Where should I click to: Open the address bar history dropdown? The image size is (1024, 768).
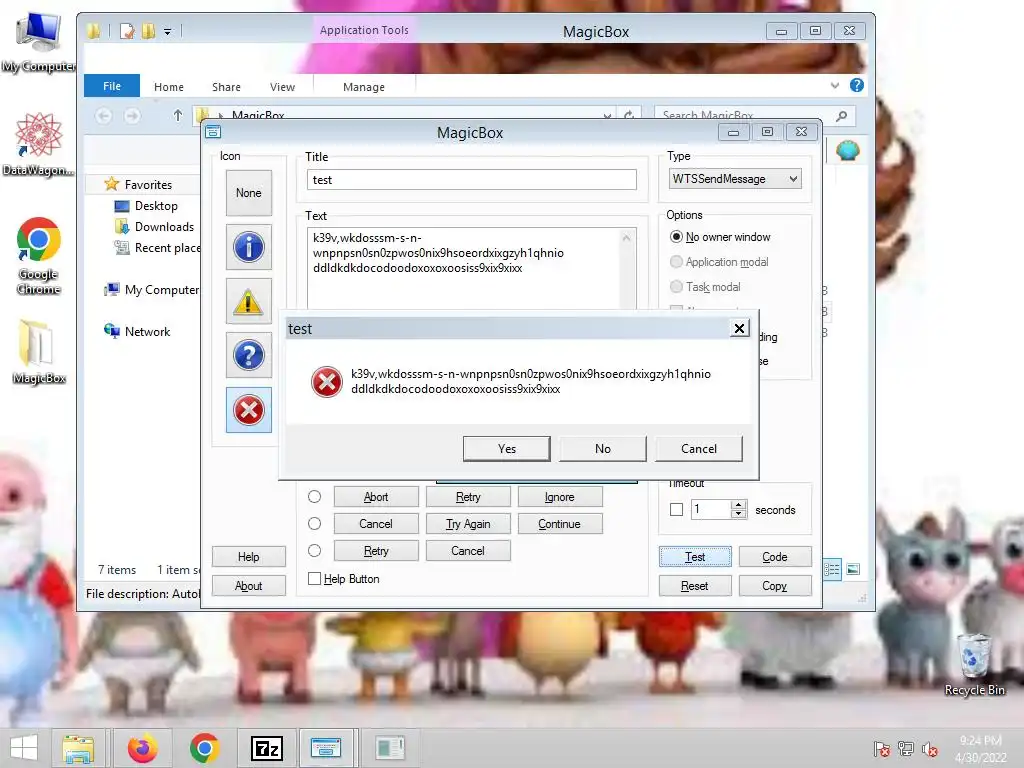tap(607, 116)
